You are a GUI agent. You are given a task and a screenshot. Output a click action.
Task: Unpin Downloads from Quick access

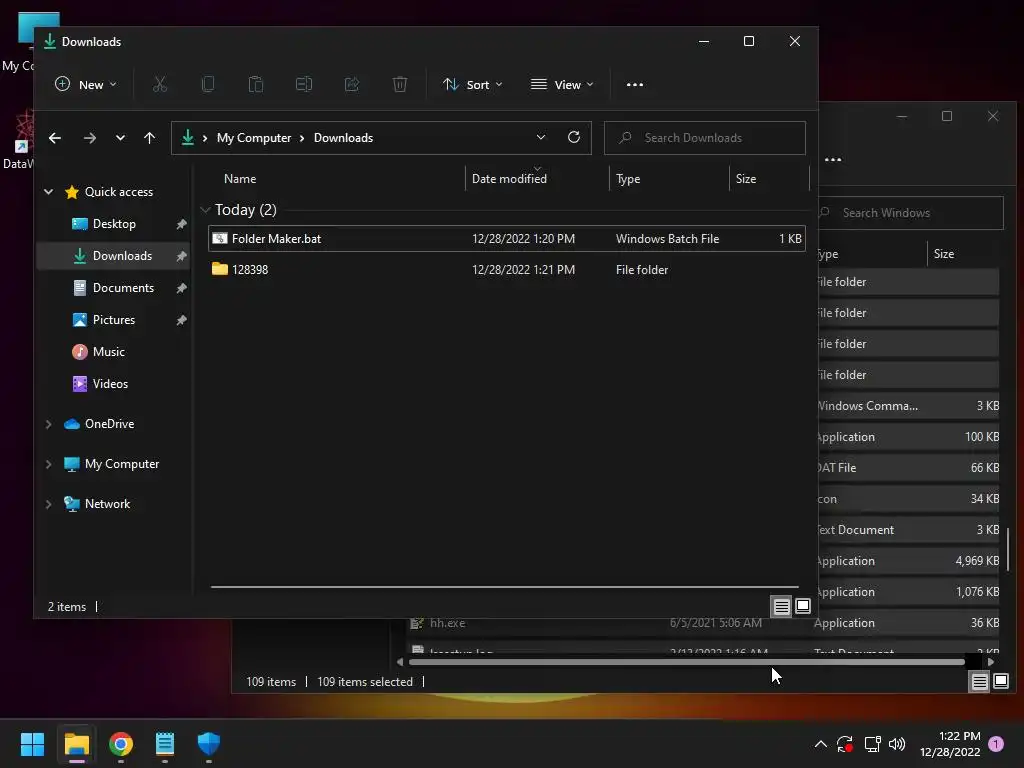[x=182, y=256]
